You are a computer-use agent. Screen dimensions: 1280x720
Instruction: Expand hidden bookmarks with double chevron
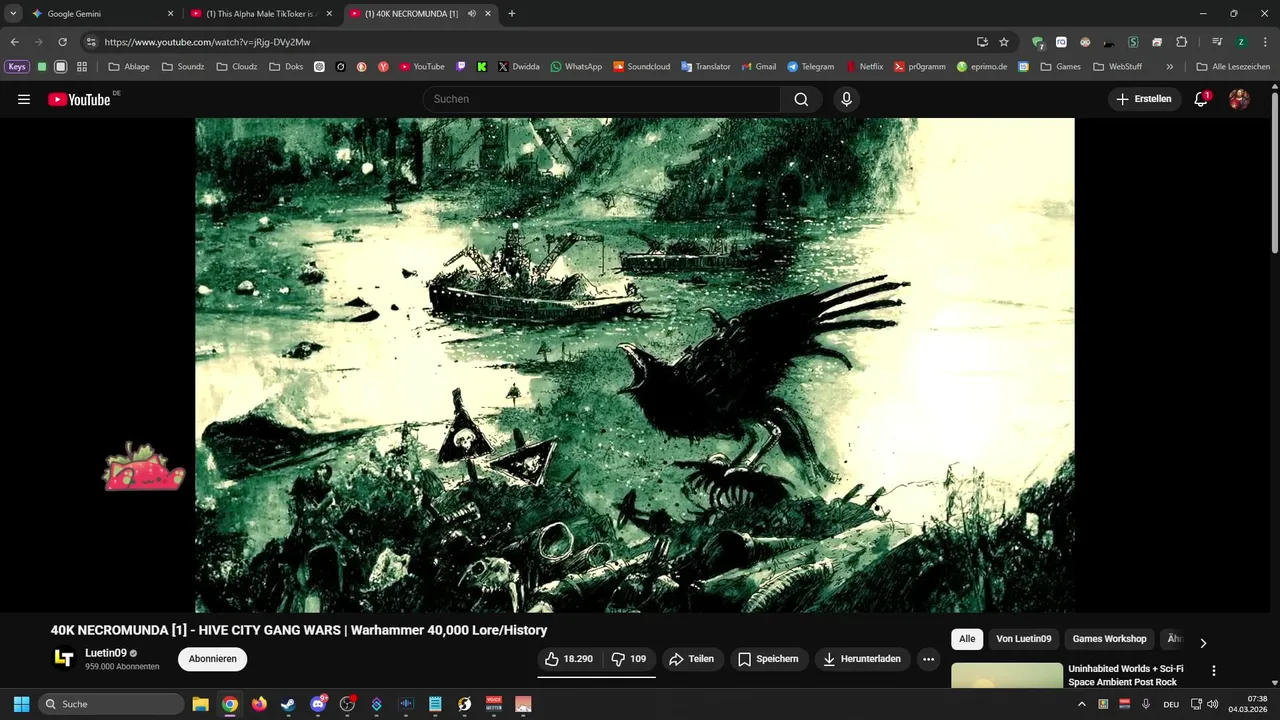1170,67
